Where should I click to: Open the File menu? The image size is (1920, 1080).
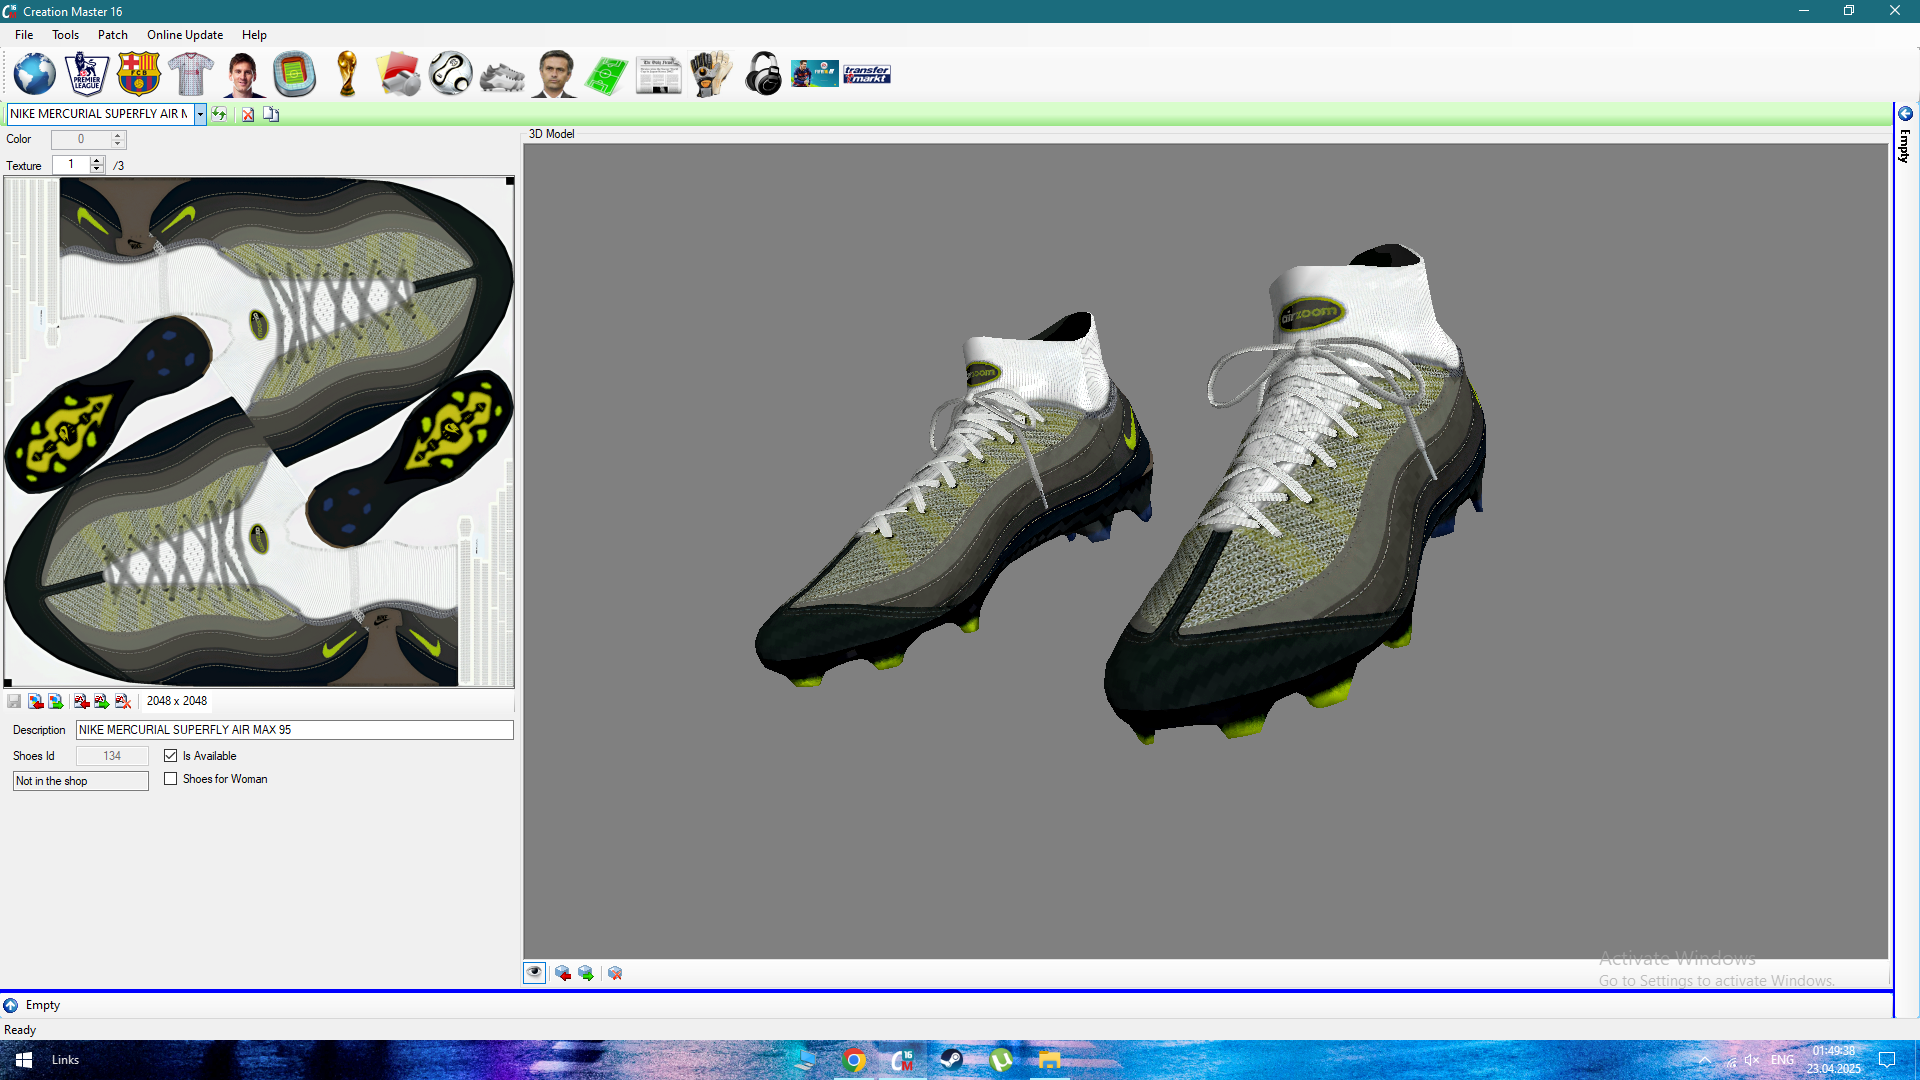[x=24, y=35]
